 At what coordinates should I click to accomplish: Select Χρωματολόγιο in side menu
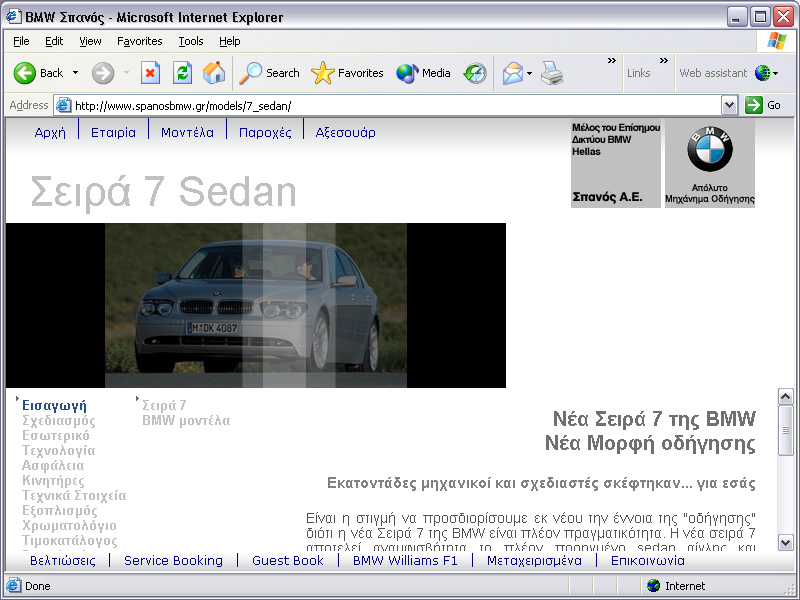click(x=69, y=526)
